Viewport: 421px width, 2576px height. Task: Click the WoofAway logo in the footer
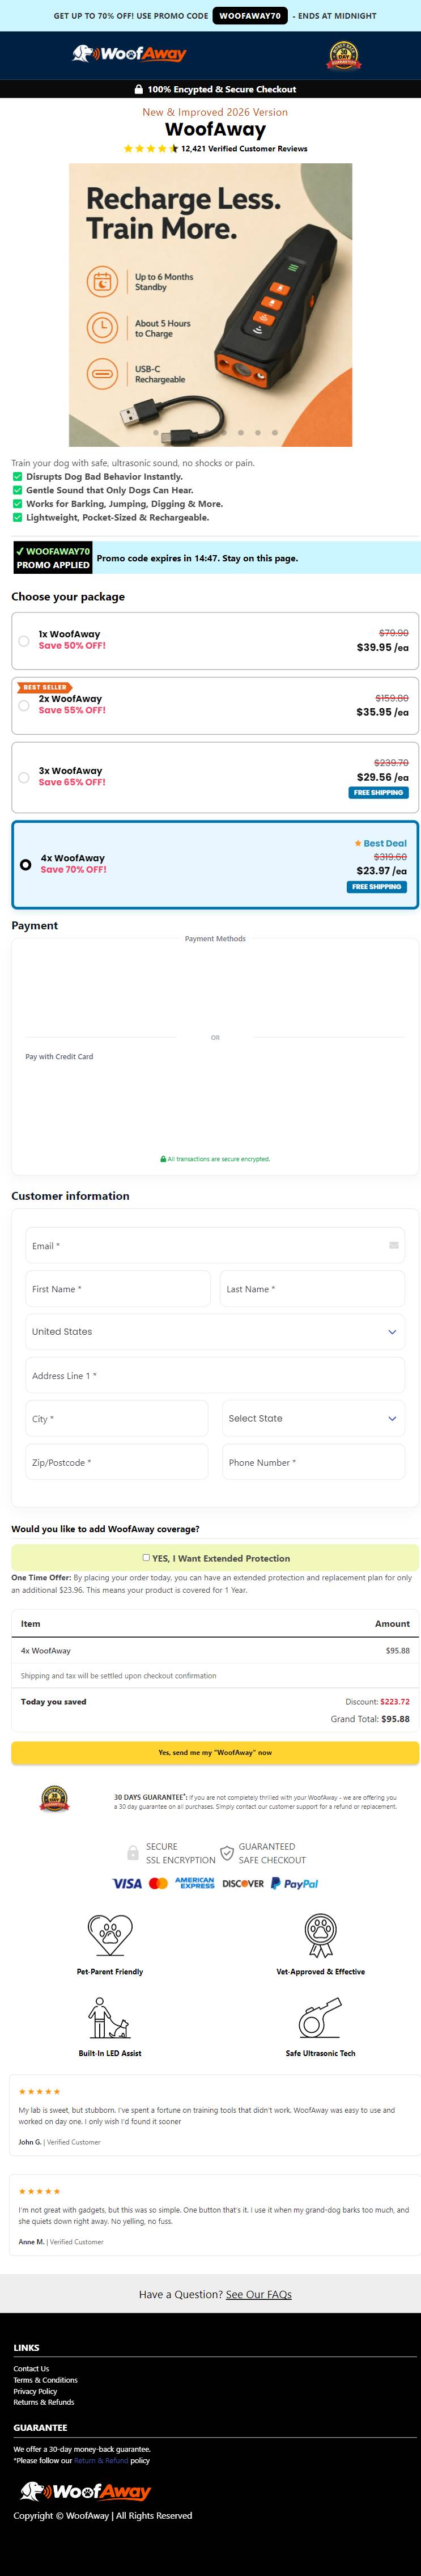[86, 2491]
